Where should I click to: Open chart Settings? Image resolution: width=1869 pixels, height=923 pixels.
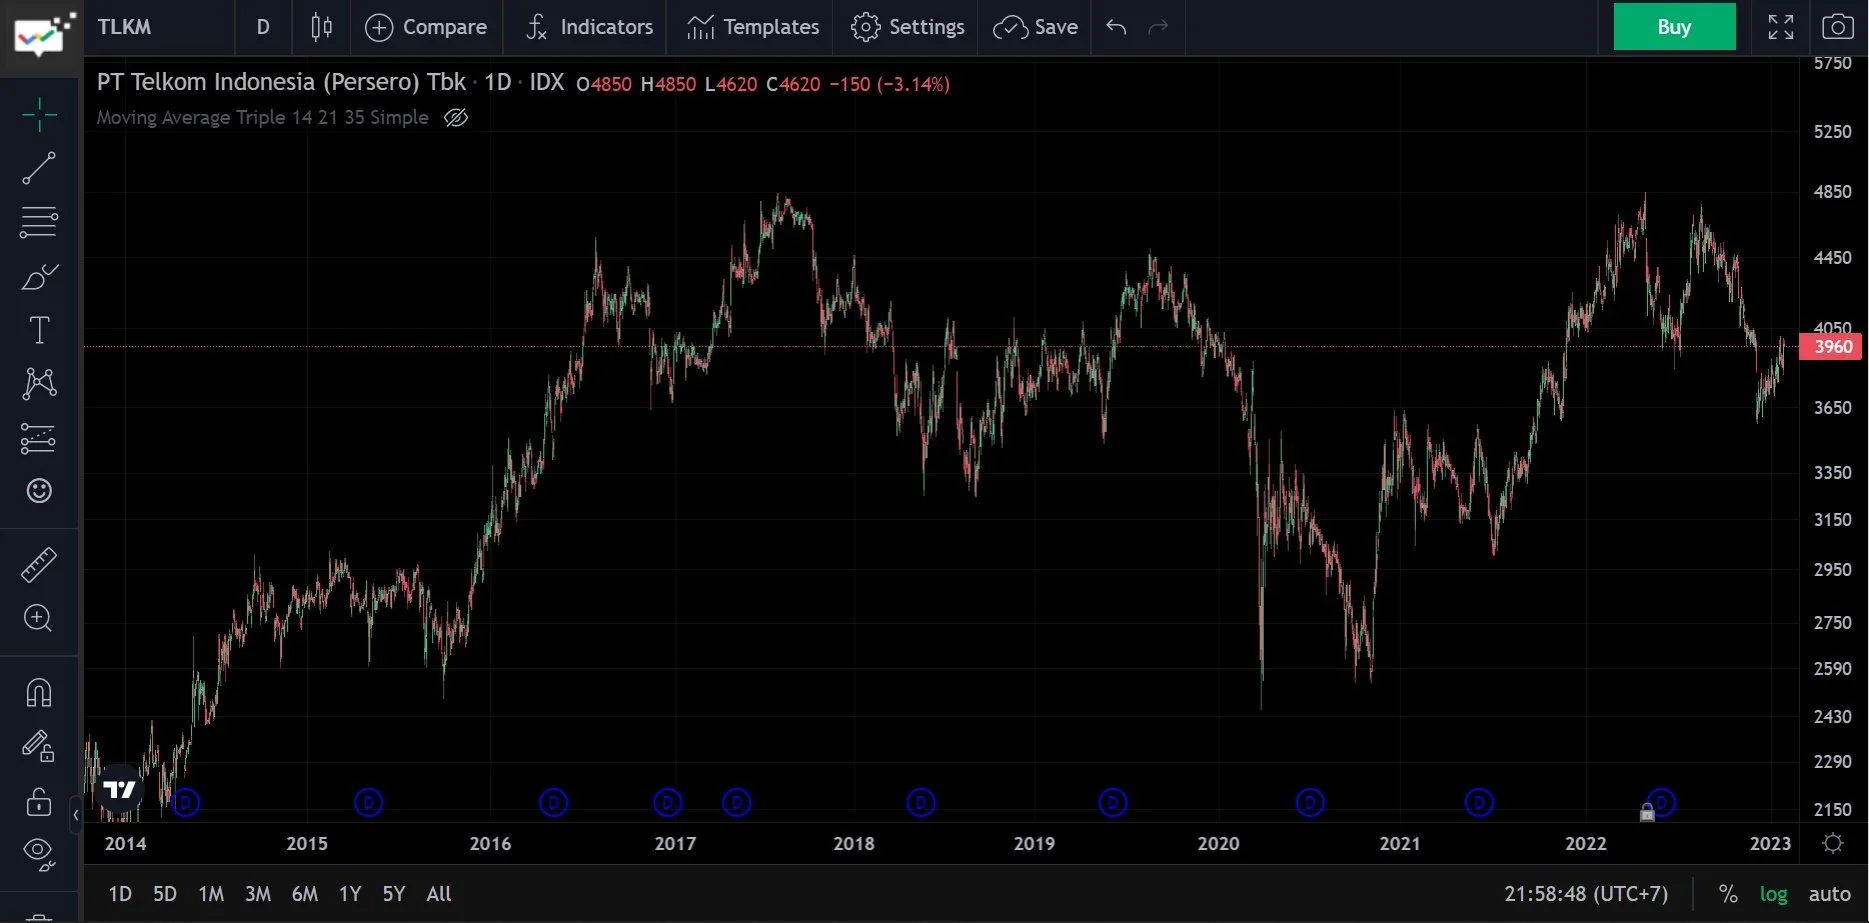908,27
